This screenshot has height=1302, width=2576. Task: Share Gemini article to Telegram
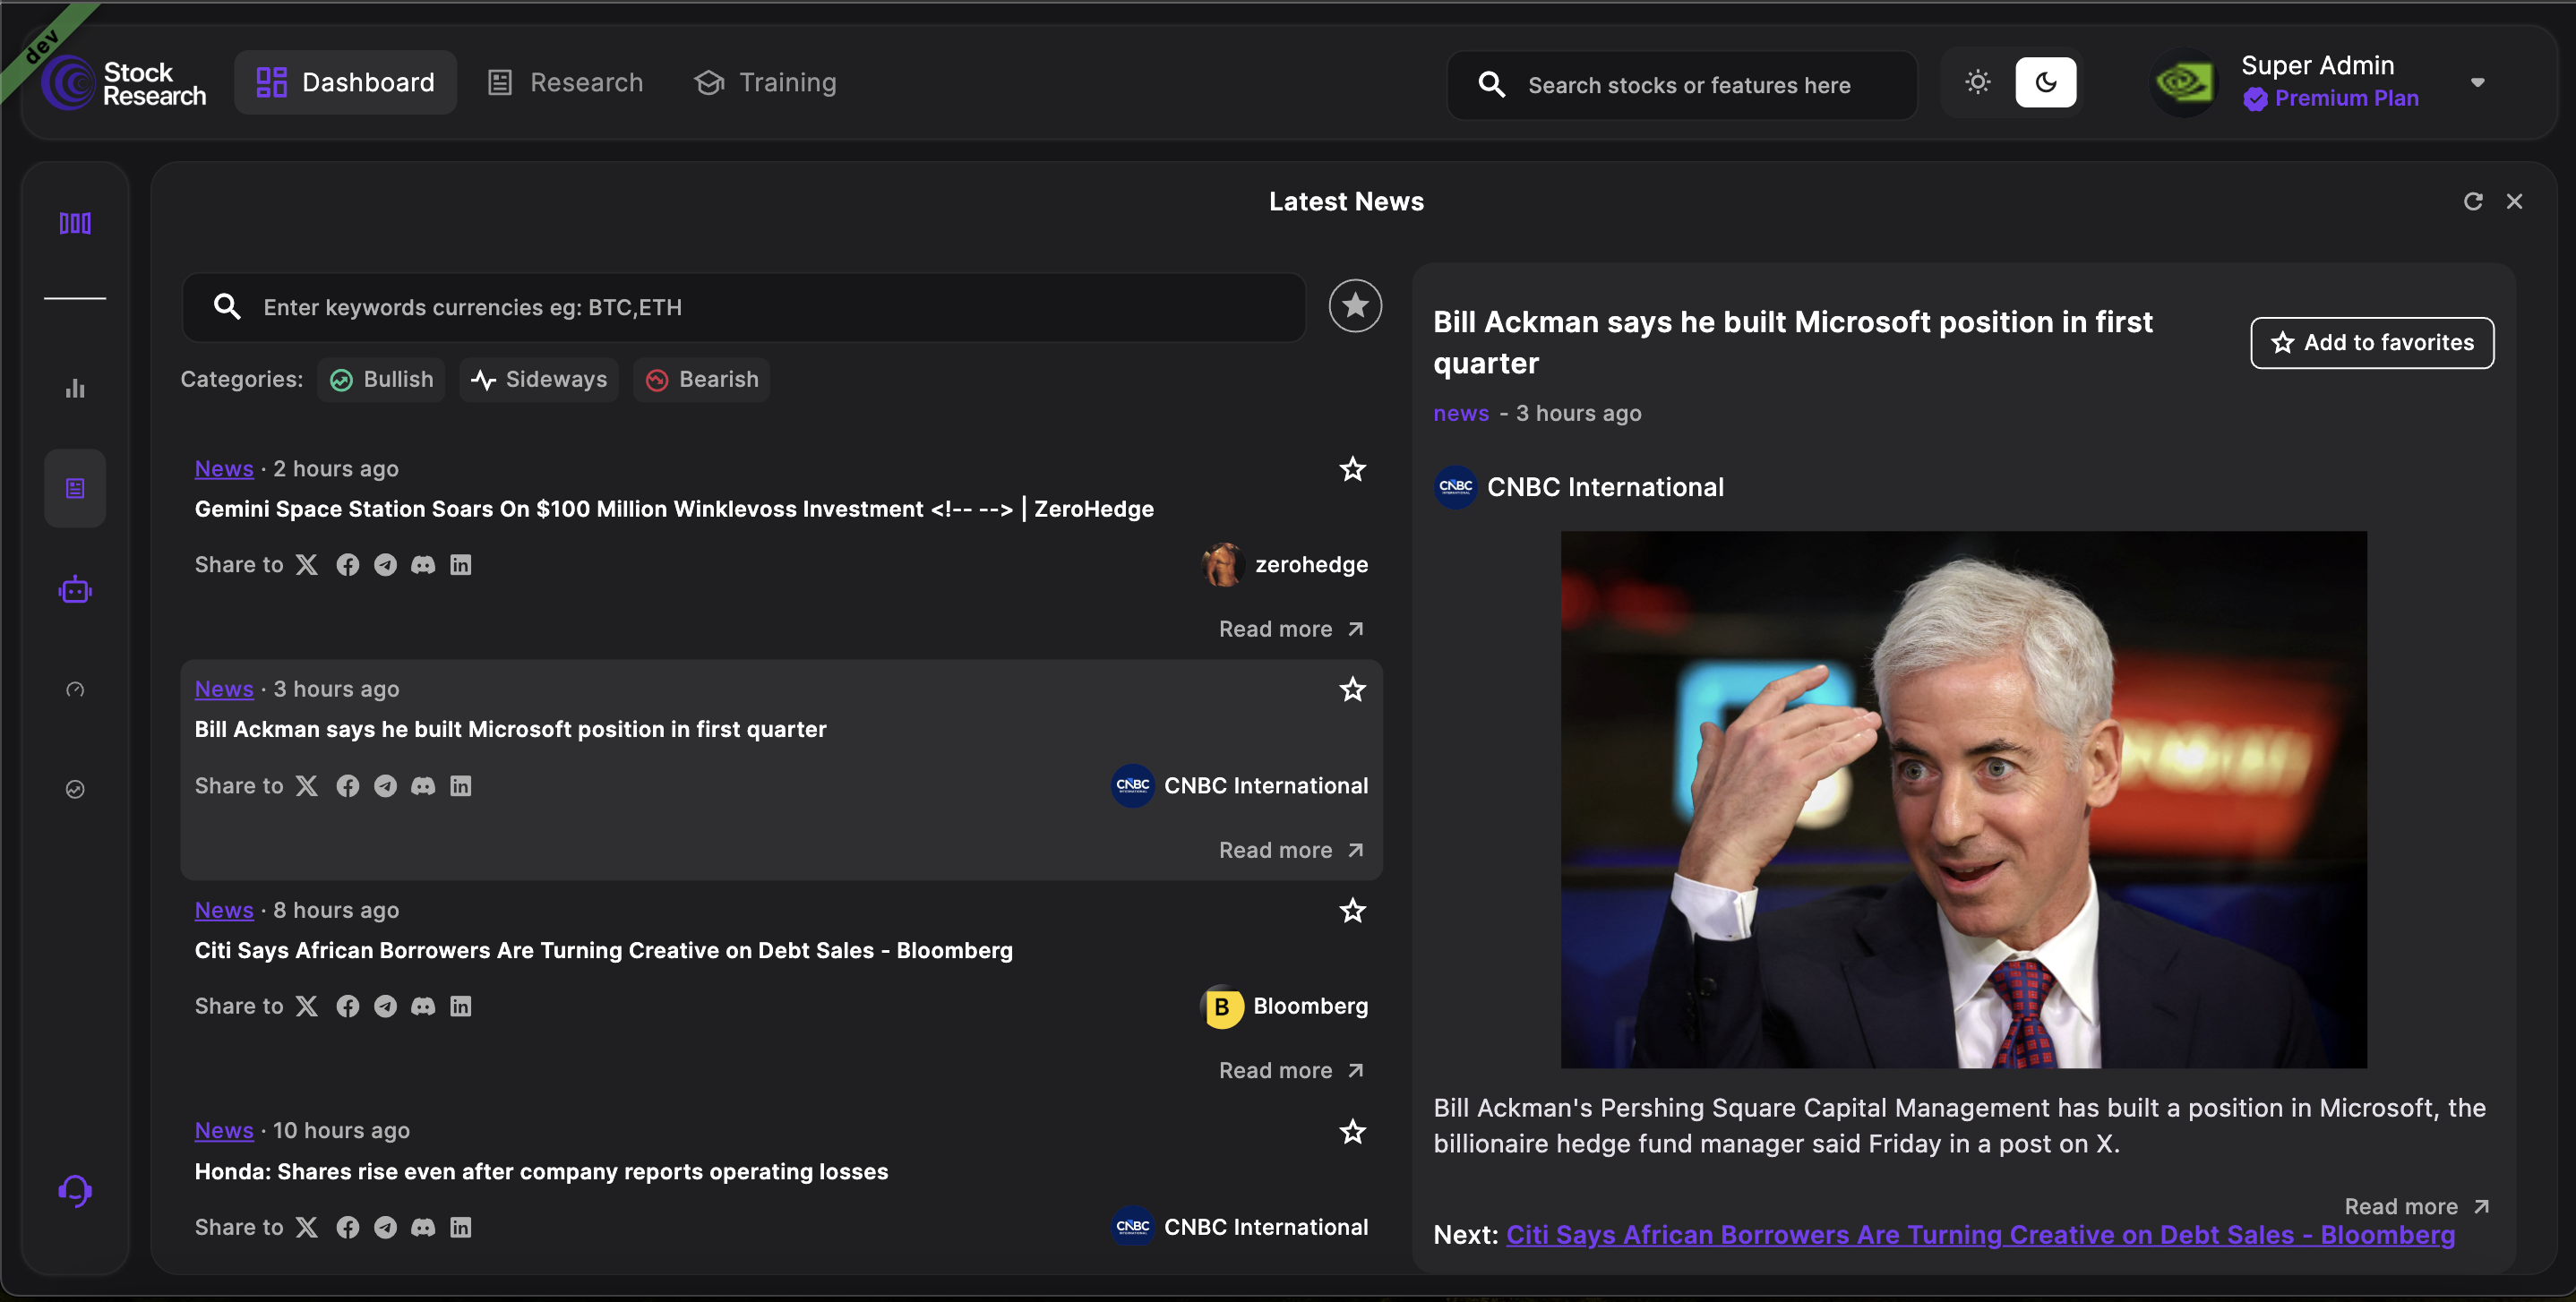click(x=385, y=565)
